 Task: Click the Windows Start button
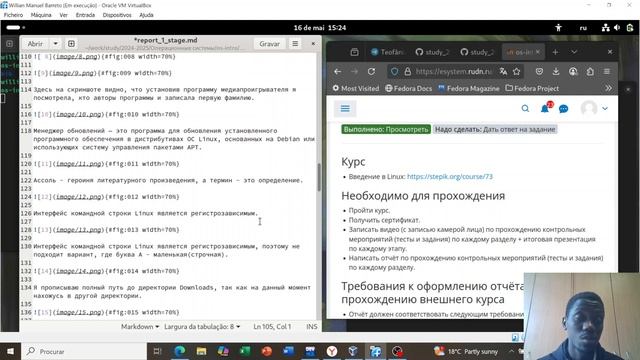pos(10,351)
